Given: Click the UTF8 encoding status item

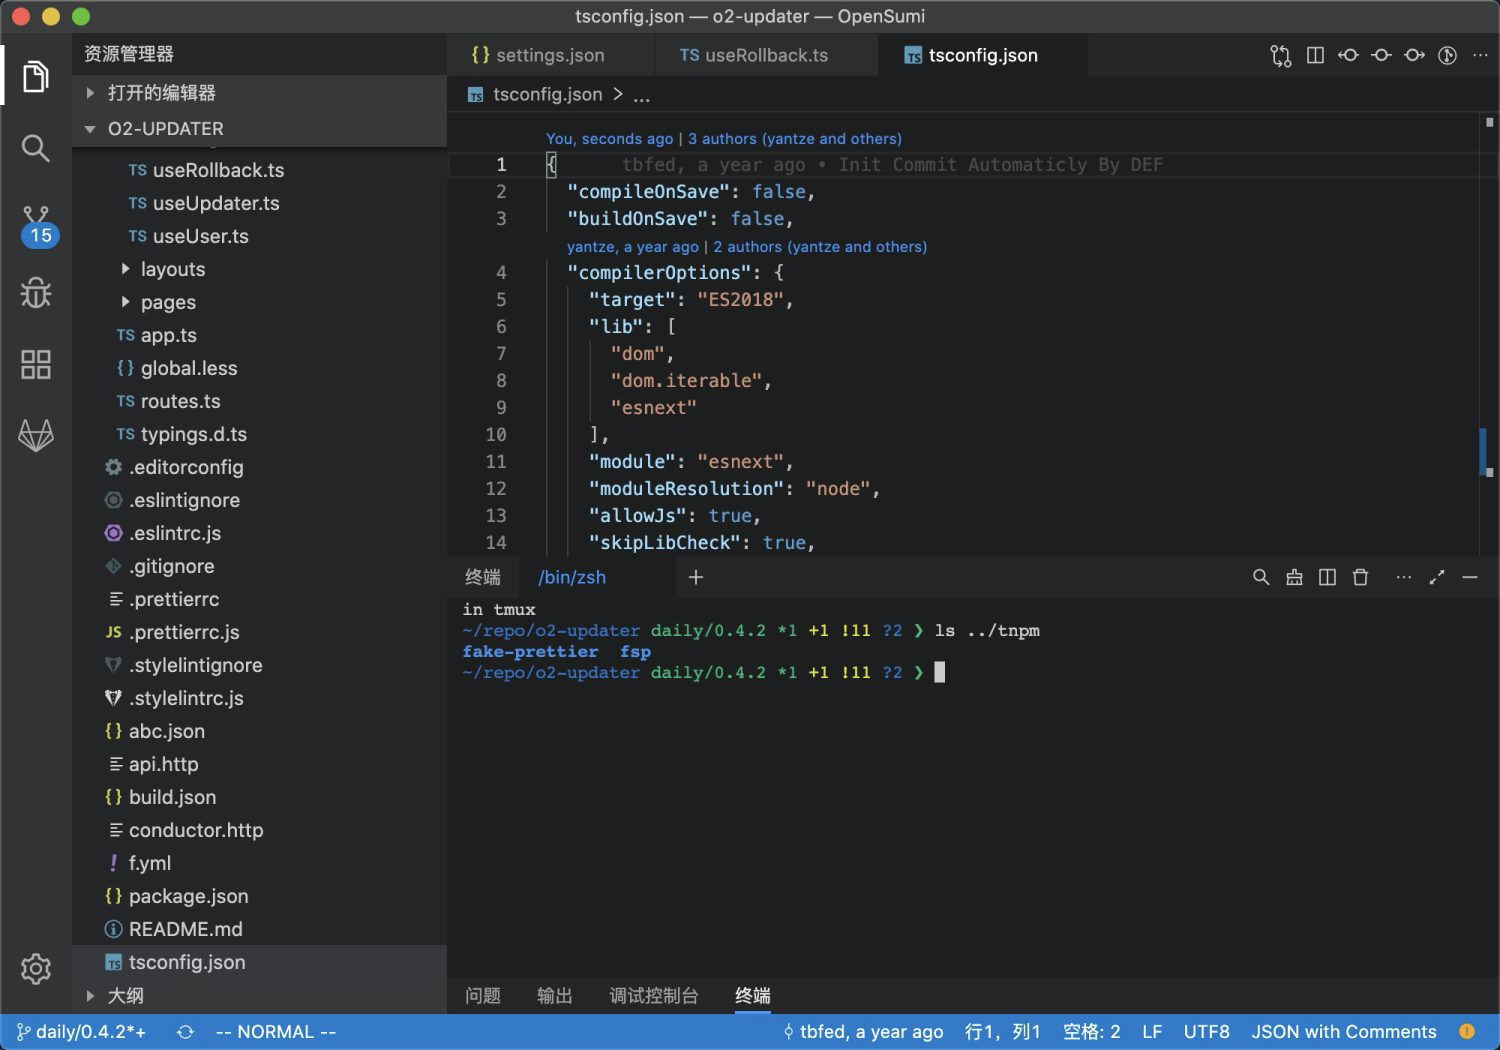Looking at the screenshot, I should pos(1206,1031).
